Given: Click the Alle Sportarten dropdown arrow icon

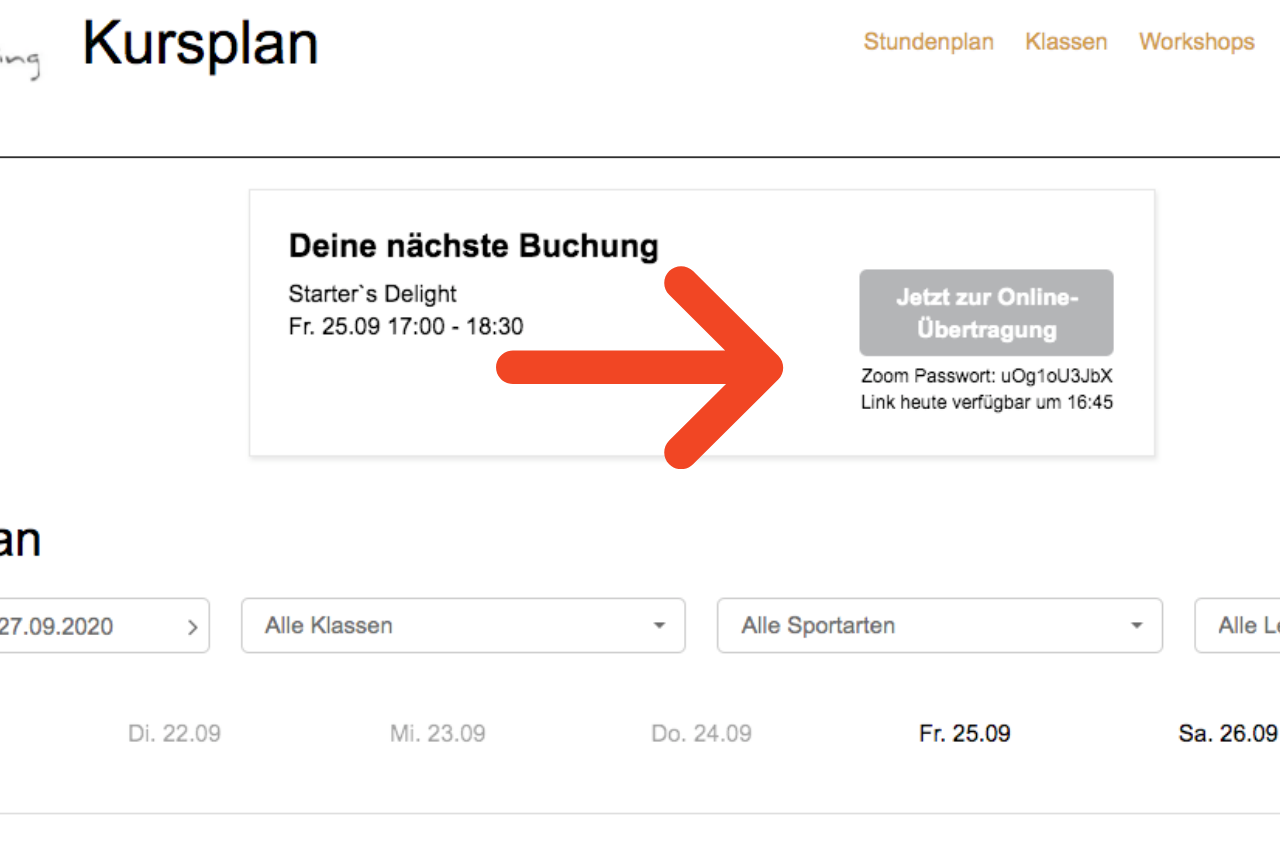Looking at the screenshot, I should pyautogui.click(x=1137, y=626).
